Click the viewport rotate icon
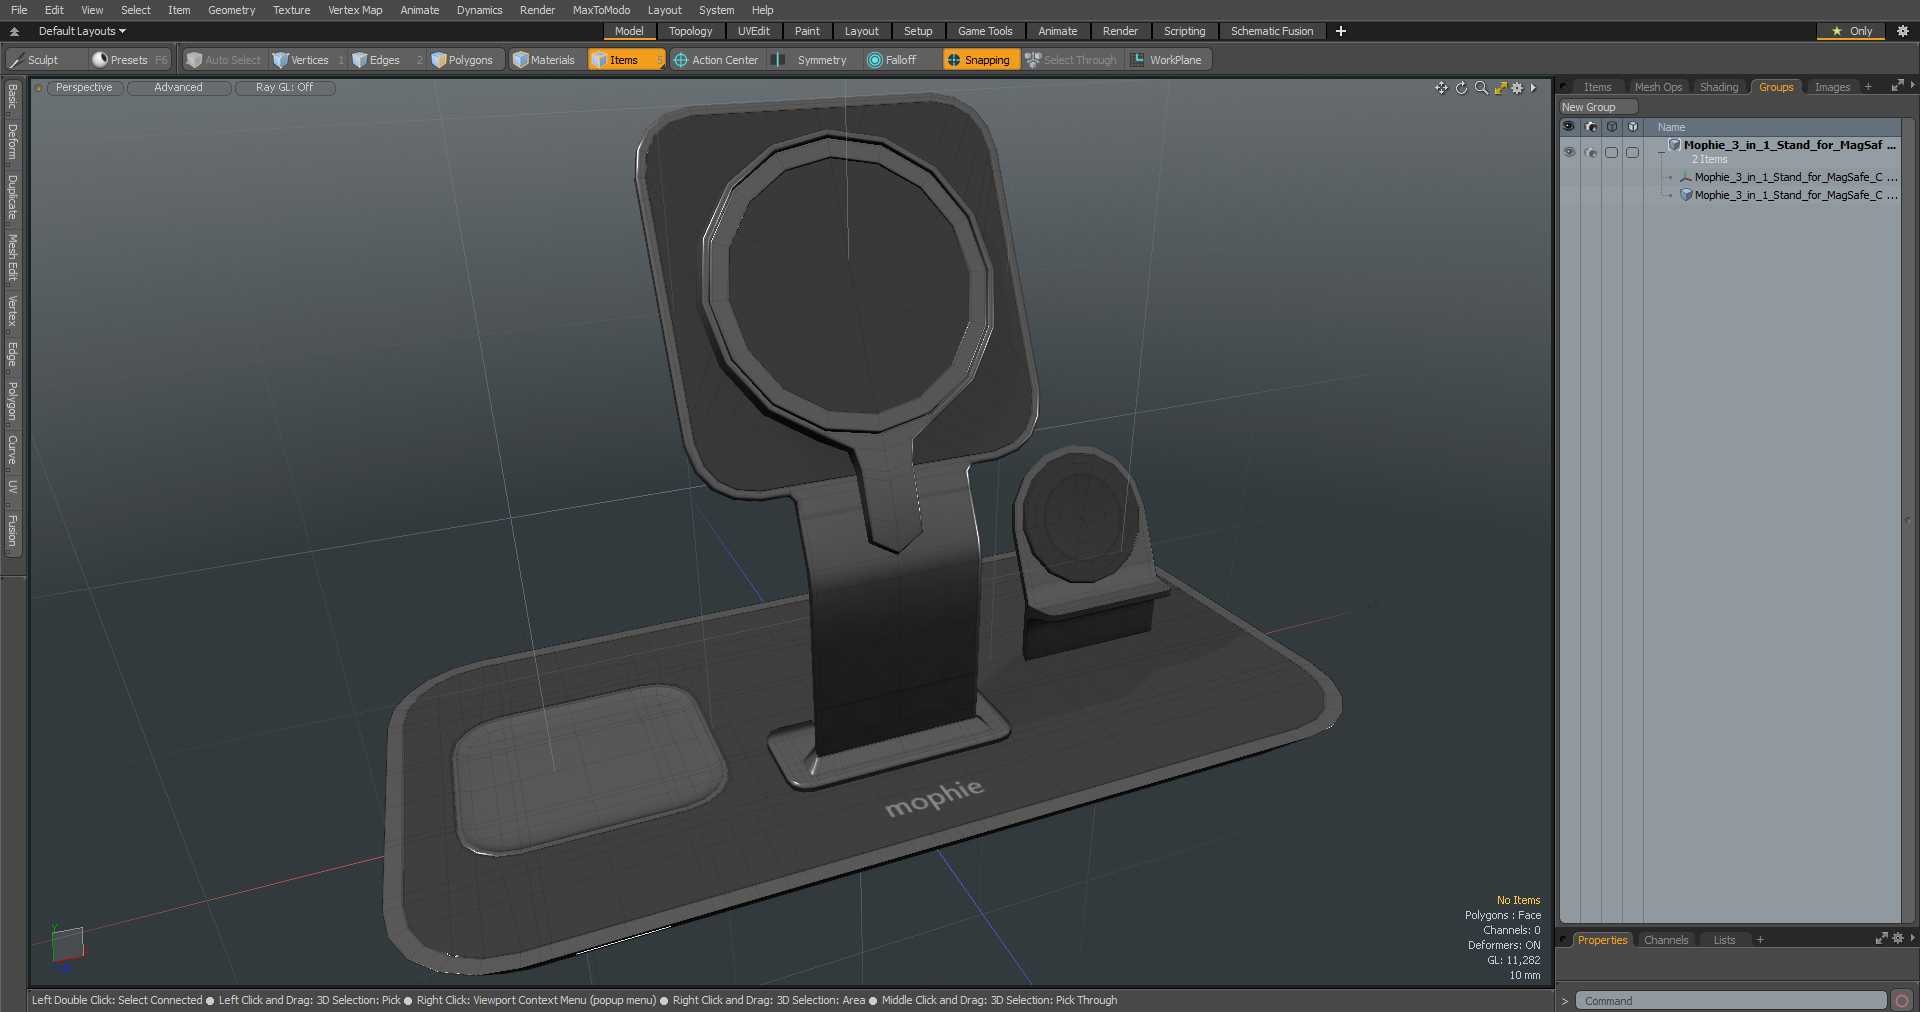The image size is (1920, 1012). (x=1461, y=88)
